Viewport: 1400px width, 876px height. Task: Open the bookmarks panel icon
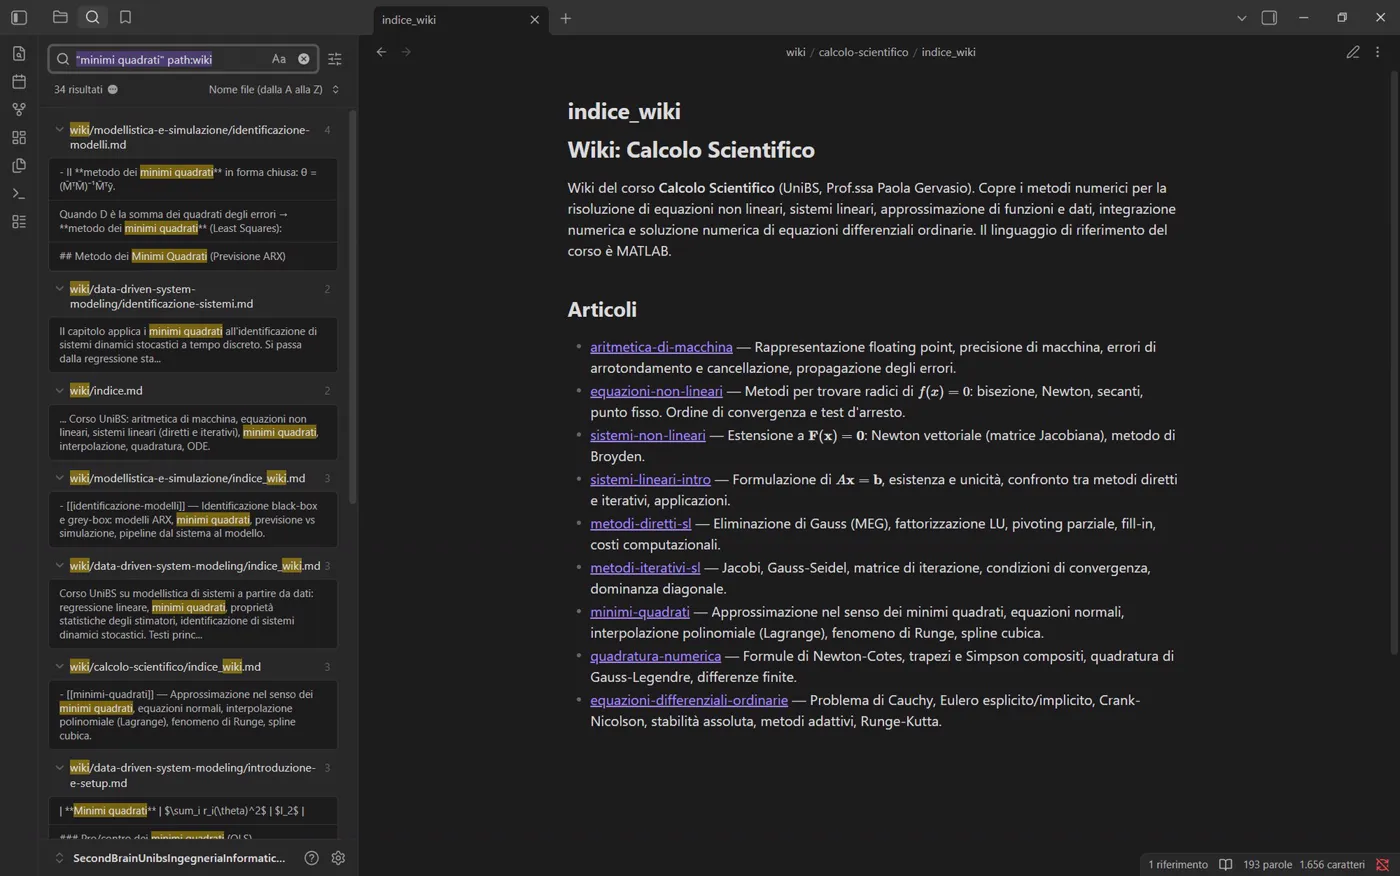pyautogui.click(x=125, y=17)
